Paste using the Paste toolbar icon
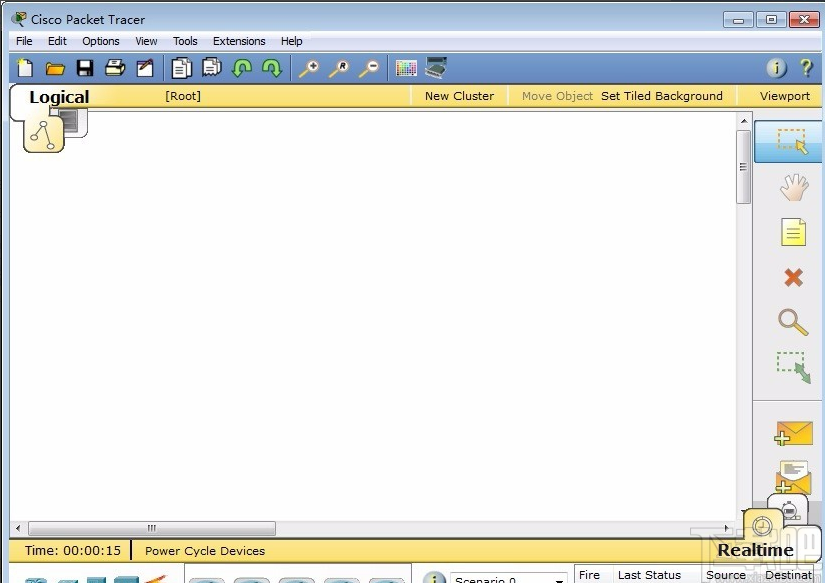Viewport: 825px width, 583px height. 212,68
